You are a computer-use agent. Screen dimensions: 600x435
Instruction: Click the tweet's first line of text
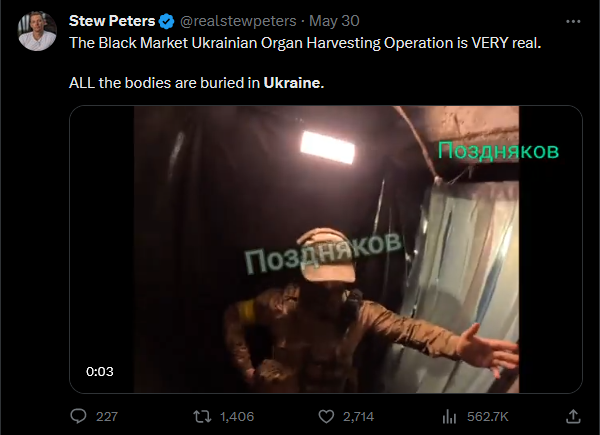click(x=305, y=43)
